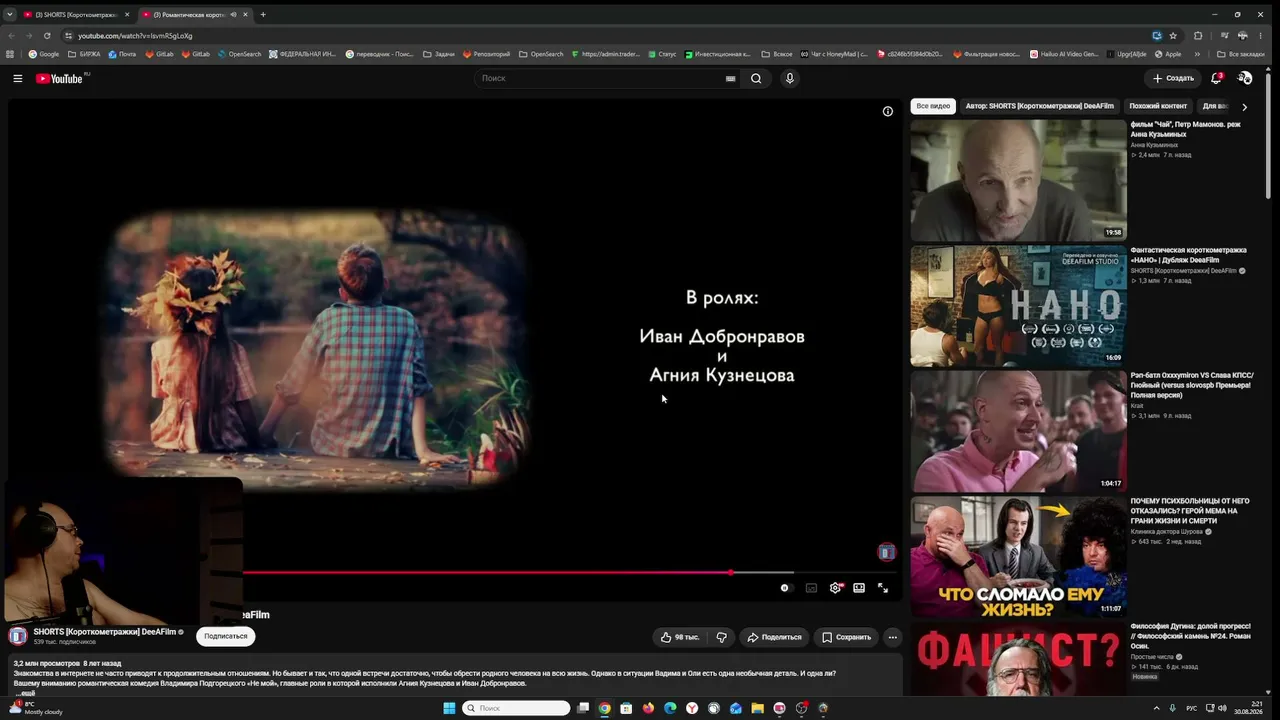Viewport: 1280px width, 720px height.
Task: Click the YouTube search magnifier button
Action: 756,78
